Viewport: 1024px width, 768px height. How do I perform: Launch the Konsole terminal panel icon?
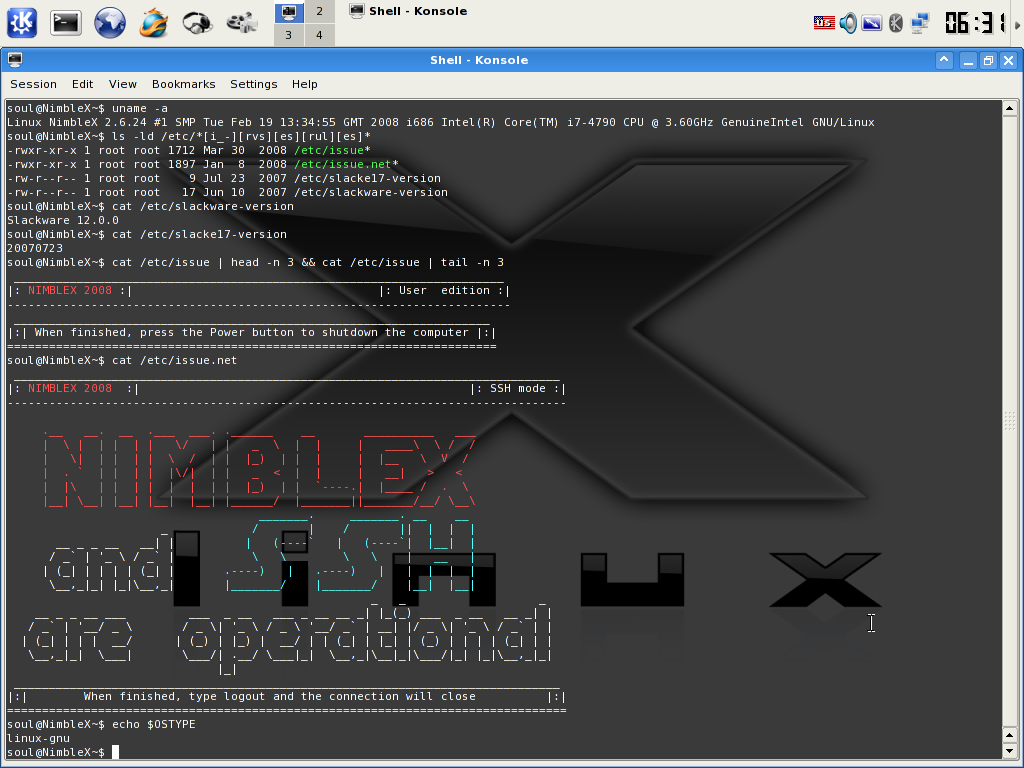click(66, 23)
